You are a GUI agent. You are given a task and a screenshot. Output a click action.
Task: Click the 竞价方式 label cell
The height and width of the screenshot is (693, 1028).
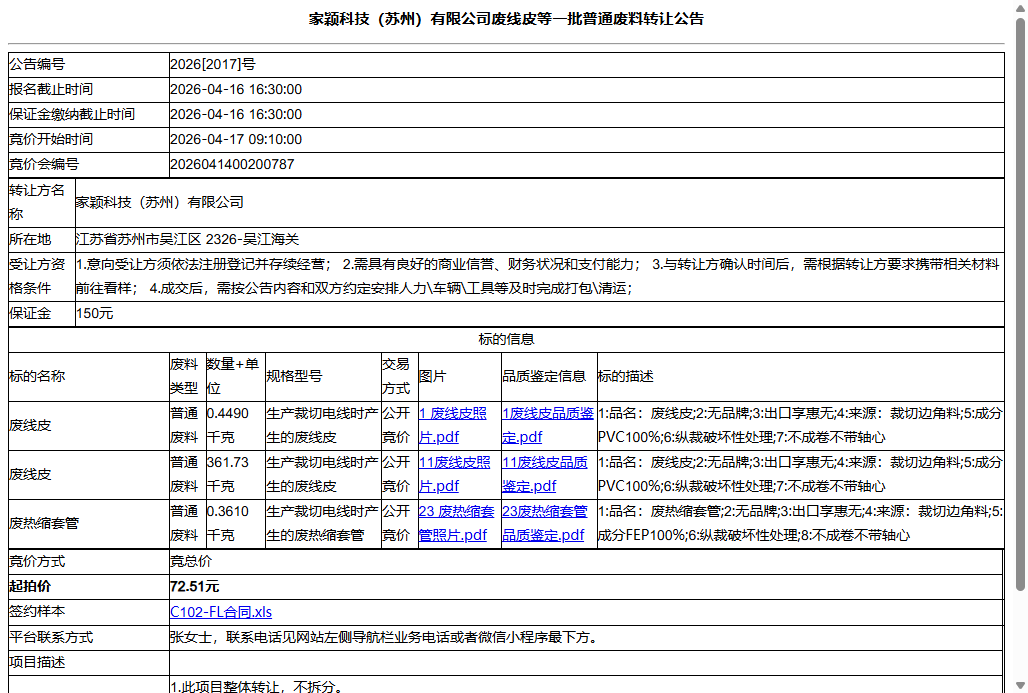[89, 561]
